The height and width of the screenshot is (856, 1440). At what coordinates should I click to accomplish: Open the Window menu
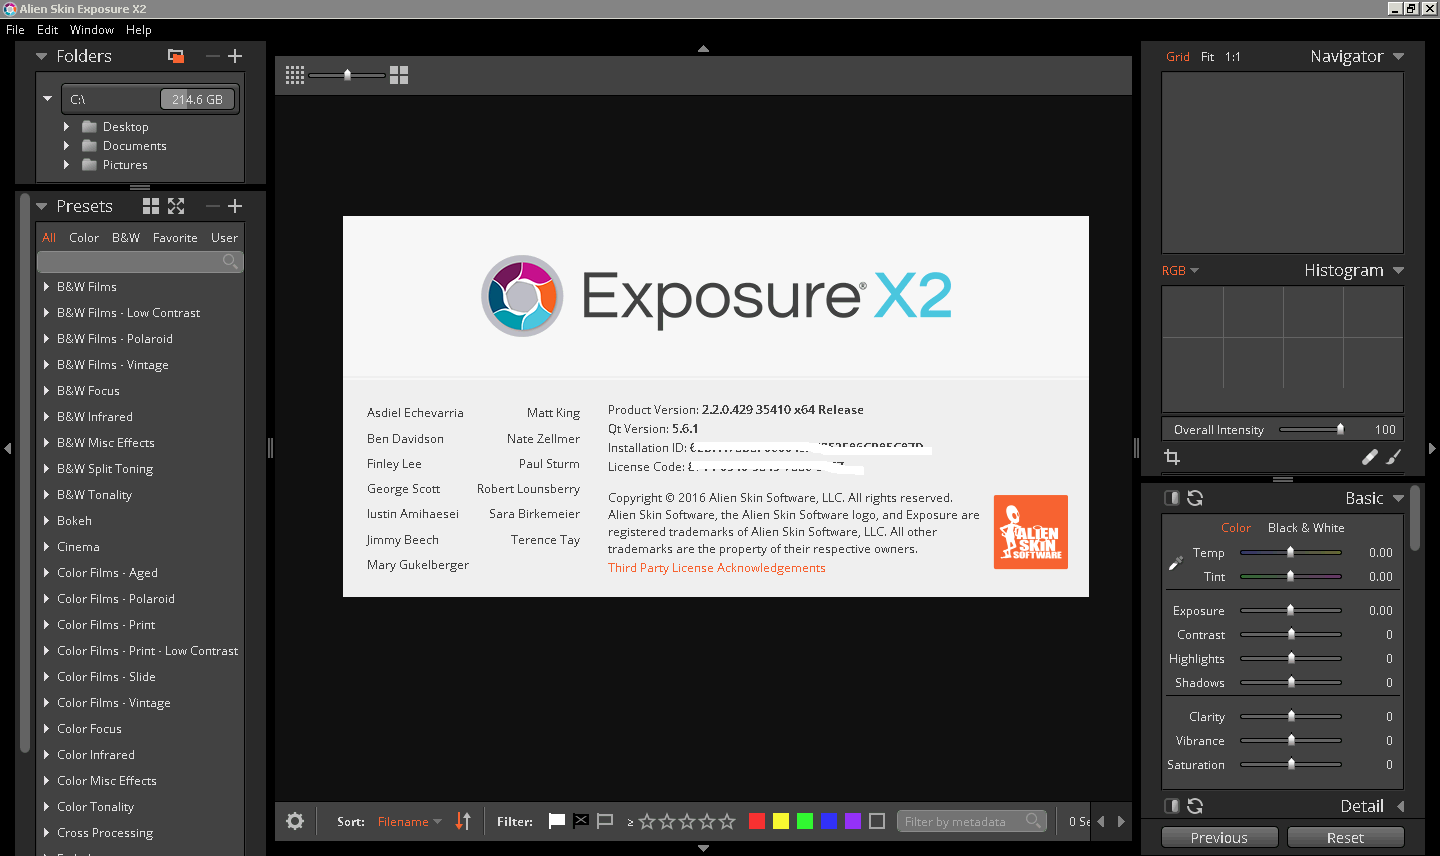(x=91, y=30)
